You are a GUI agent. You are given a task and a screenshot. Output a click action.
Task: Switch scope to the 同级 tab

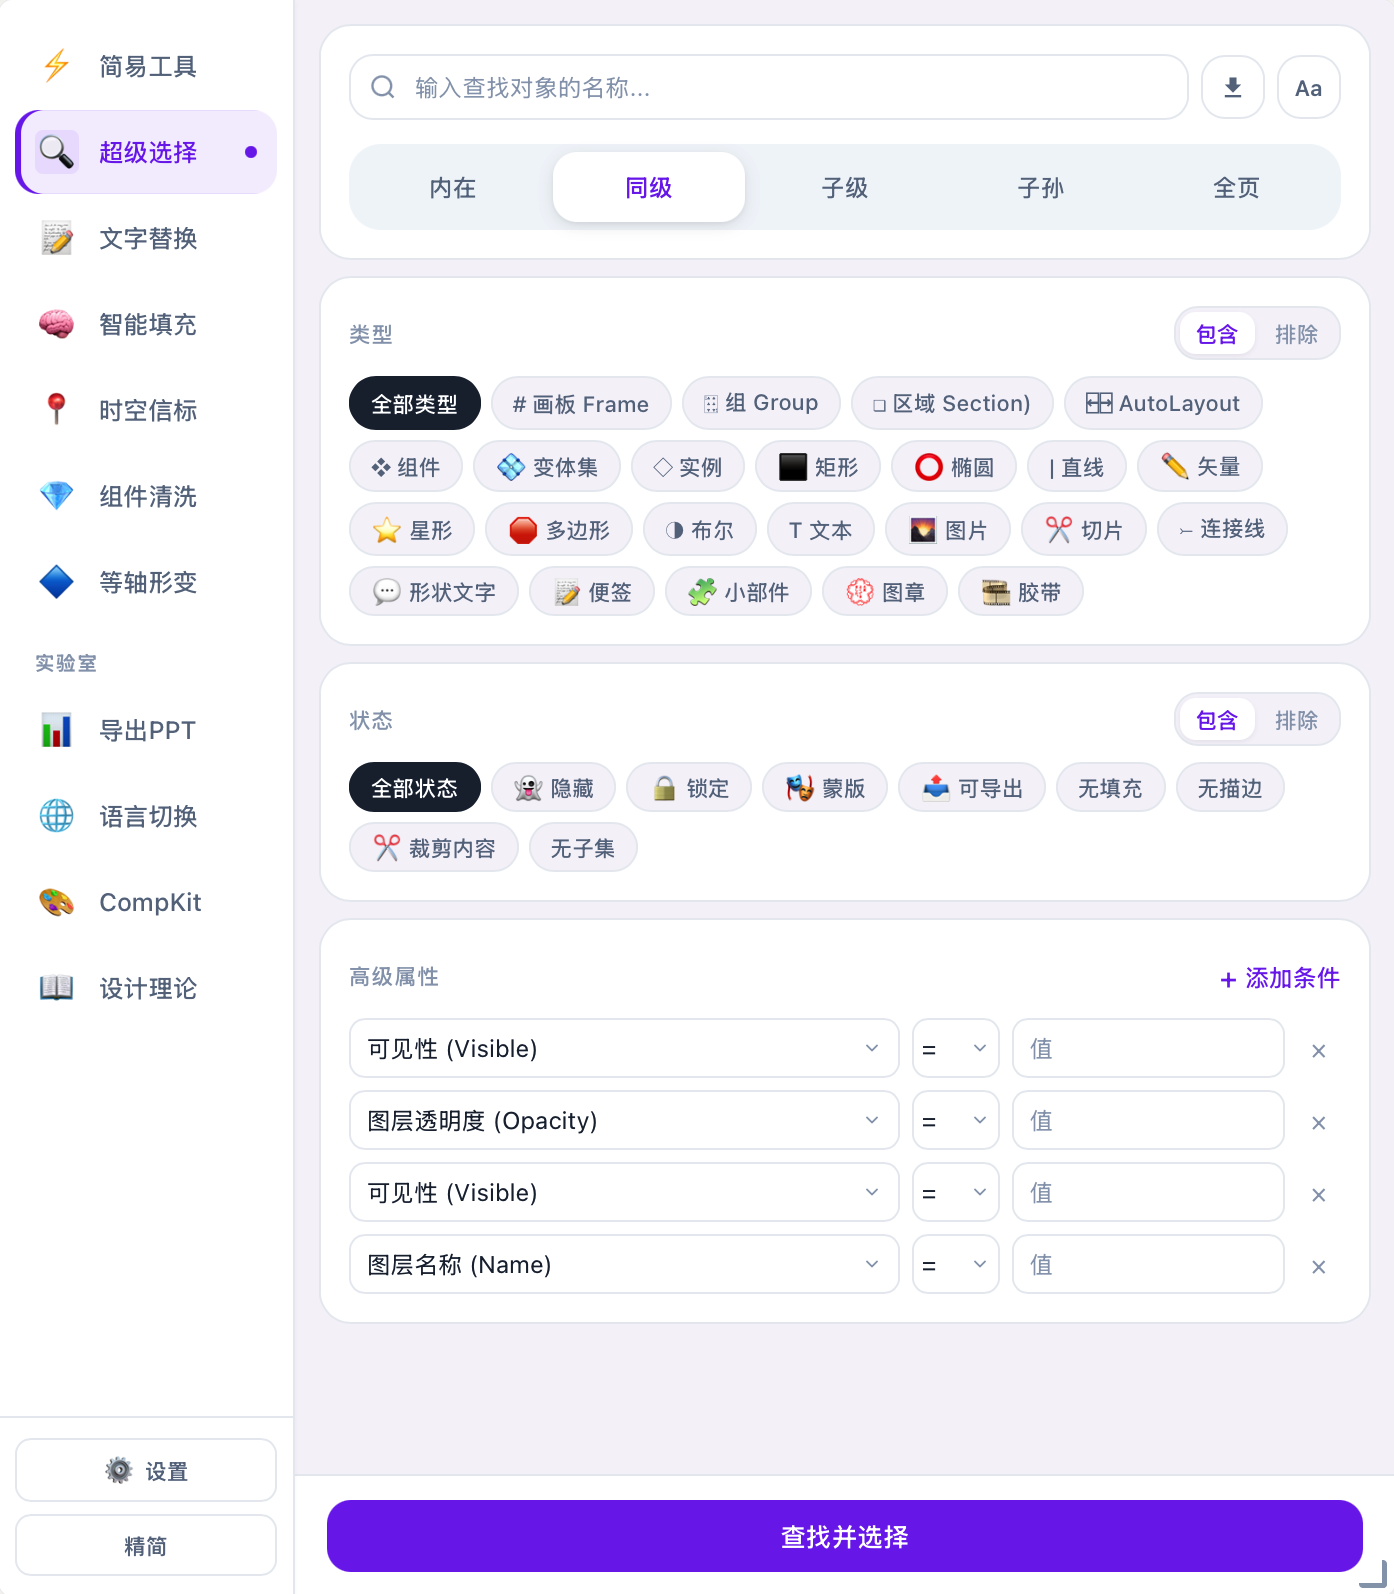(x=649, y=187)
